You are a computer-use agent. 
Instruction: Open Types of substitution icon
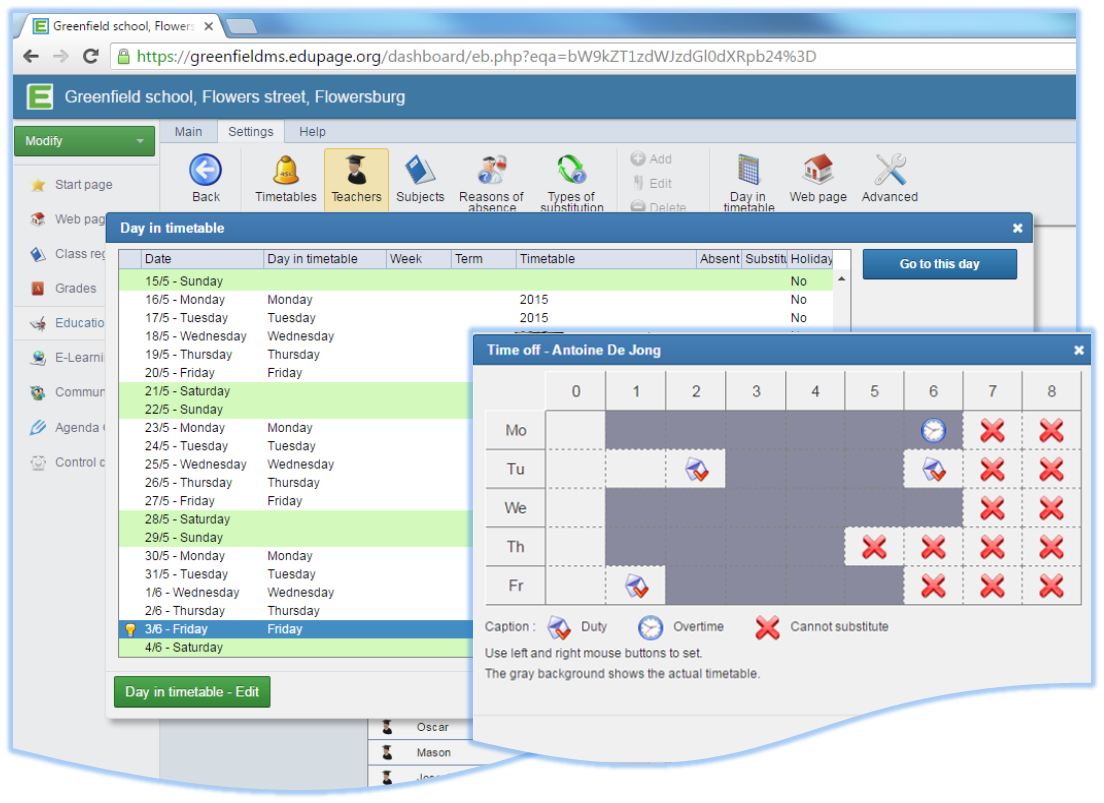pyautogui.click(x=571, y=171)
